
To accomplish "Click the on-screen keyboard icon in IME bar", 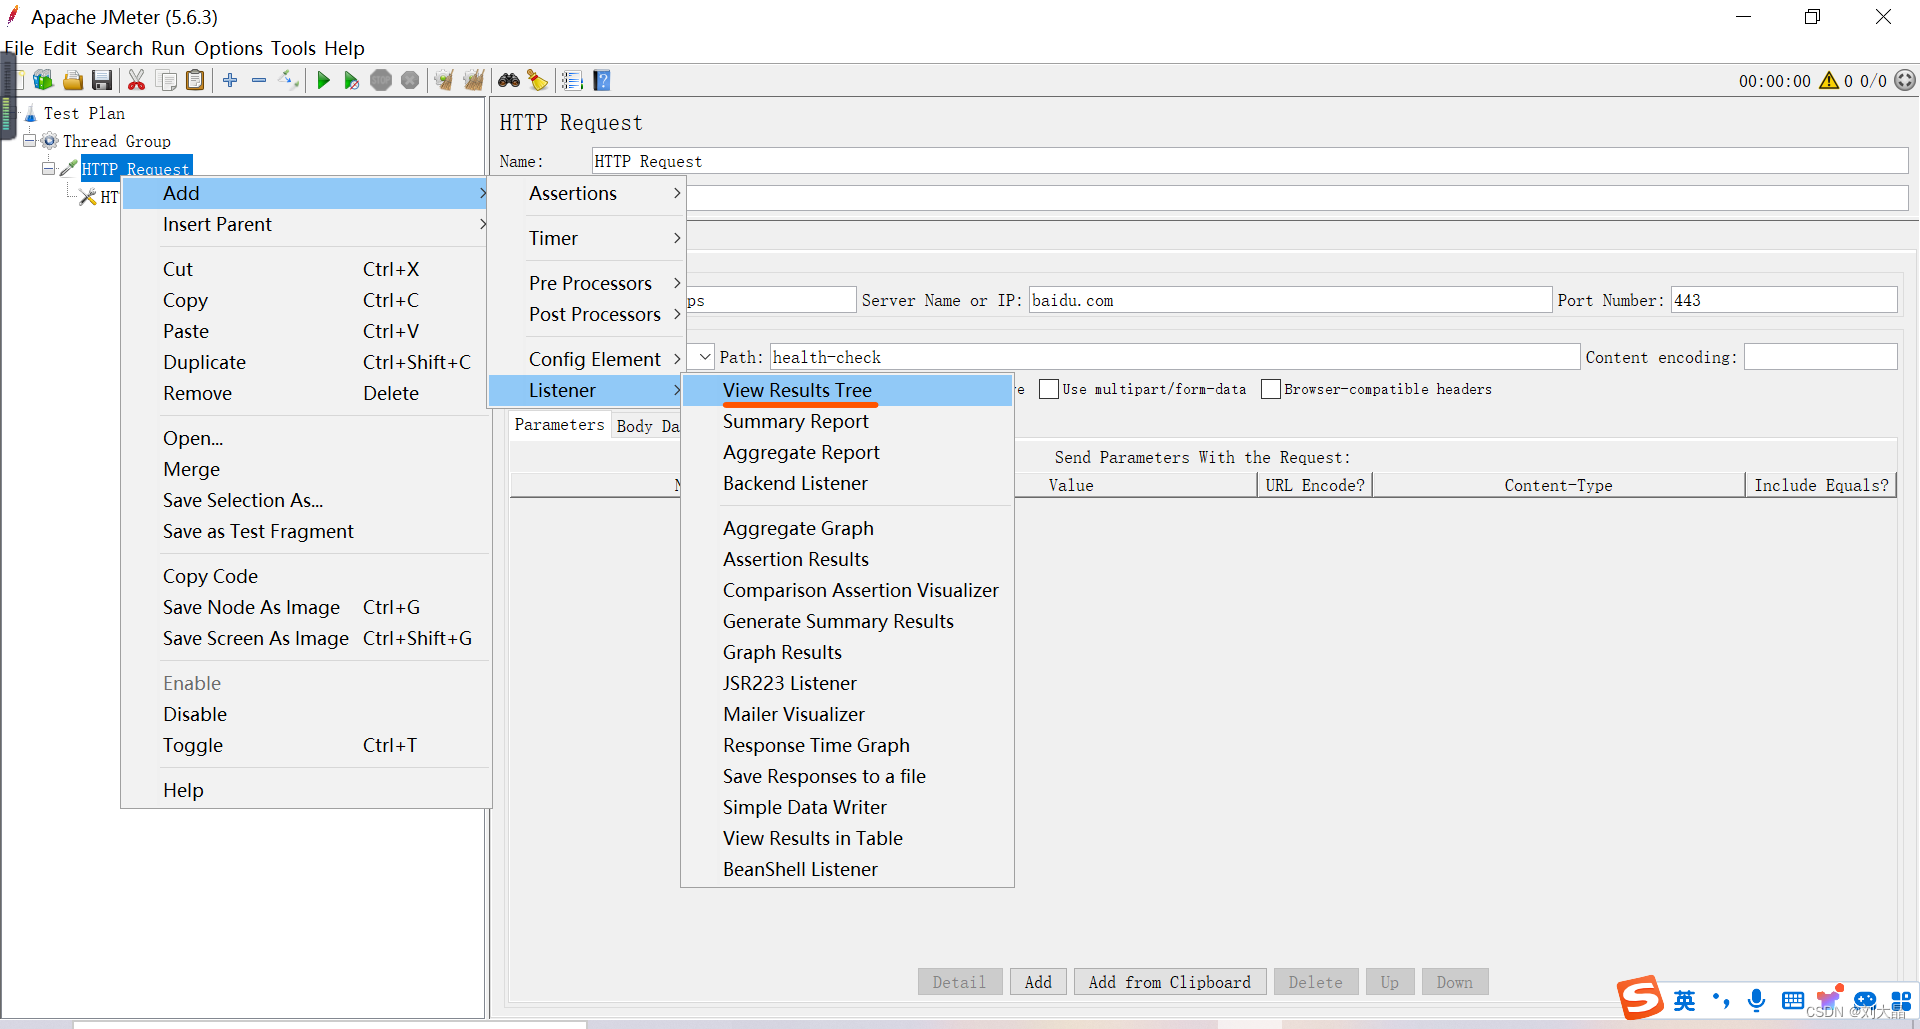I will [1793, 1000].
